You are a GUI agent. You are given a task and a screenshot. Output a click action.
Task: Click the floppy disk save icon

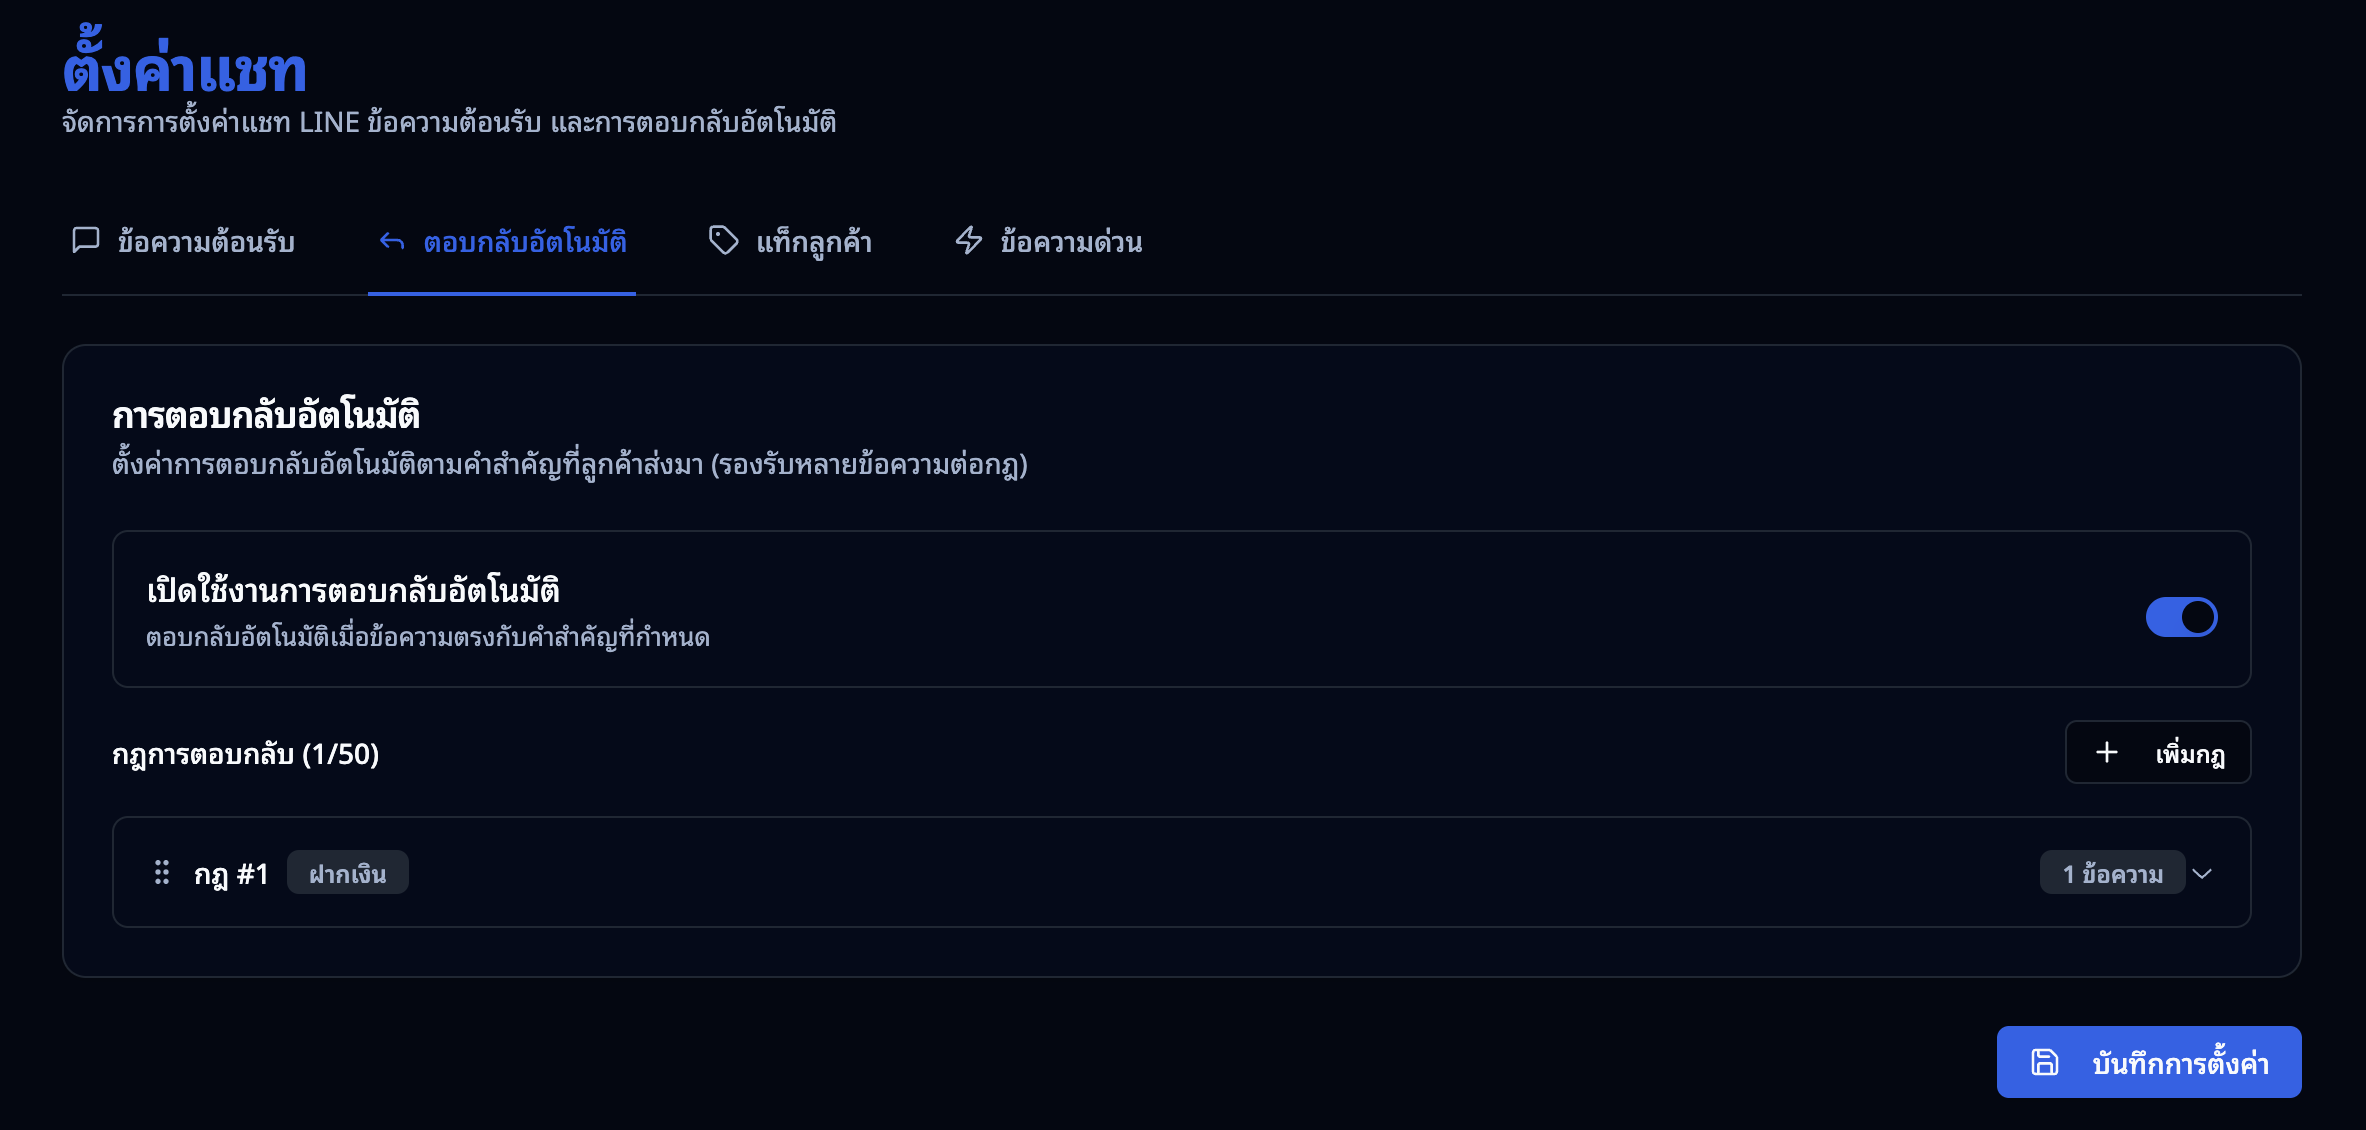(x=2044, y=1062)
